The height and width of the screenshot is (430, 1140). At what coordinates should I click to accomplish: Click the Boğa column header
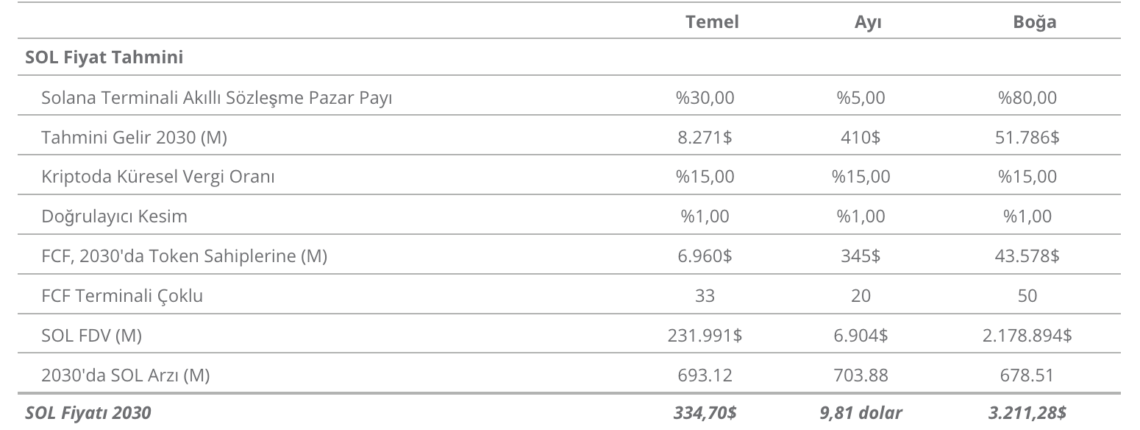(1034, 23)
